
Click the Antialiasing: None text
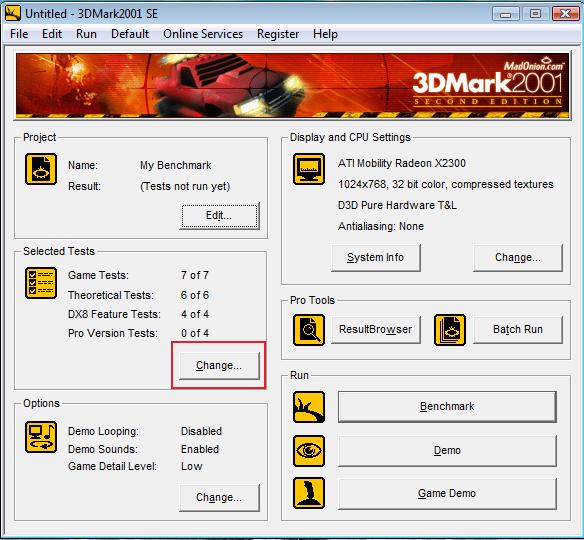pyautogui.click(x=381, y=226)
